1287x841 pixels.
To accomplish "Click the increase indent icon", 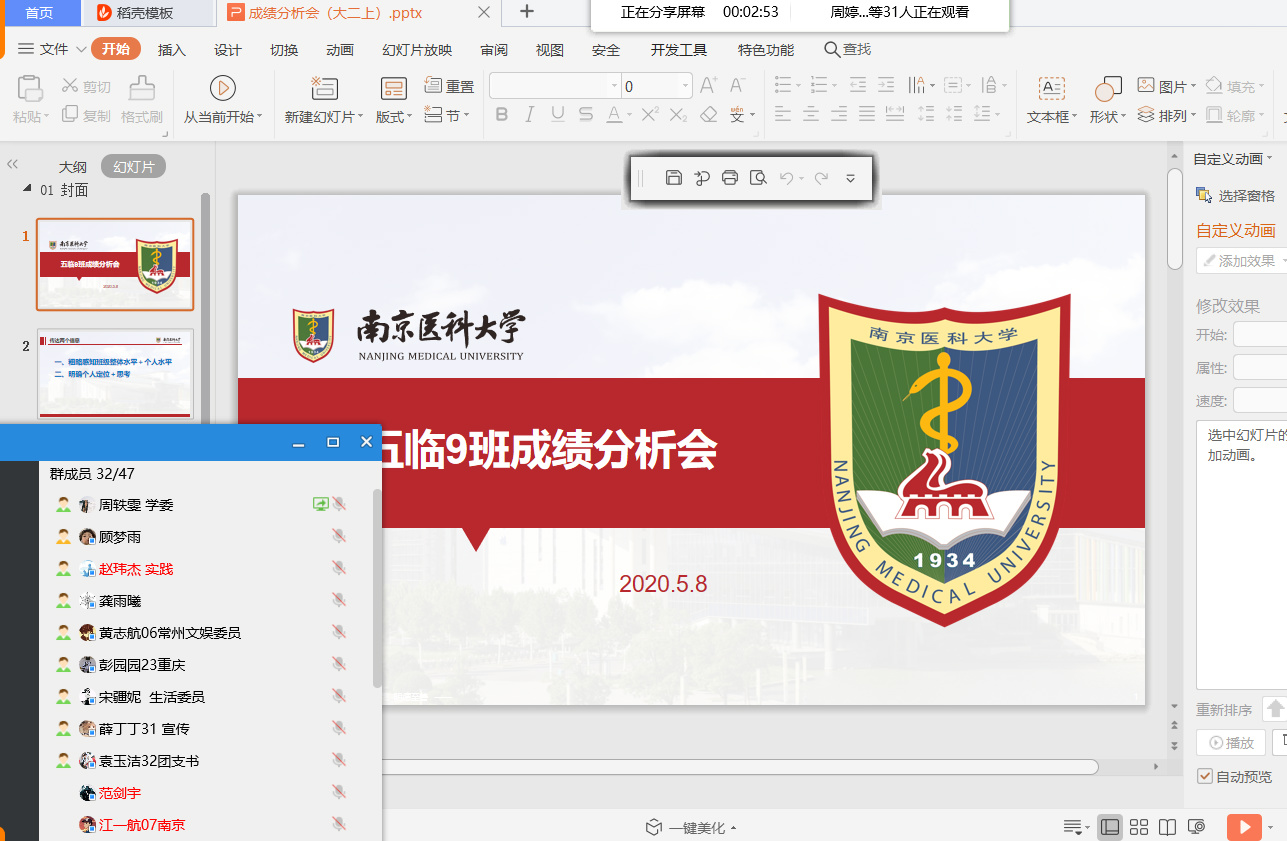I will (886, 85).
